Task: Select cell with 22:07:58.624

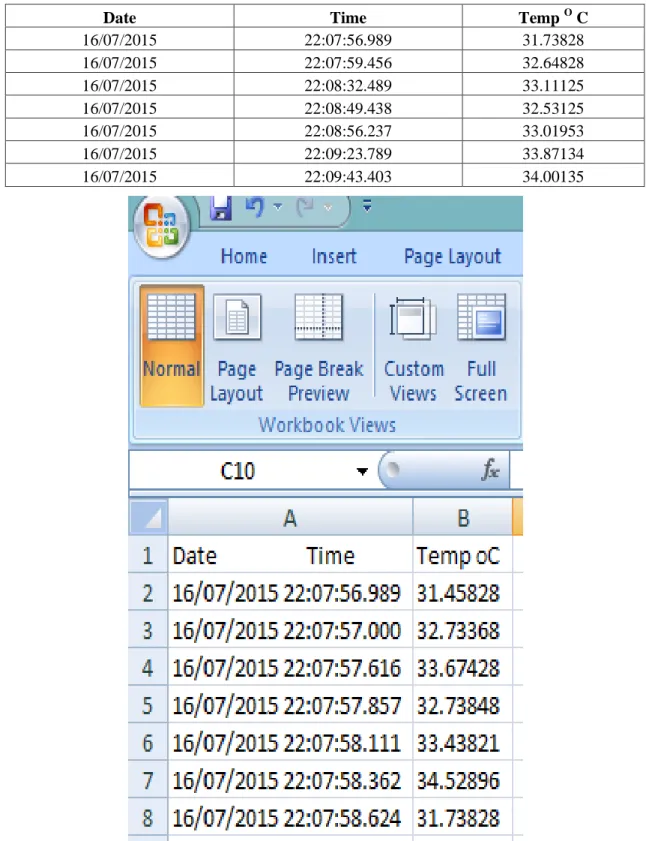Action: click(x=290, y=818)
